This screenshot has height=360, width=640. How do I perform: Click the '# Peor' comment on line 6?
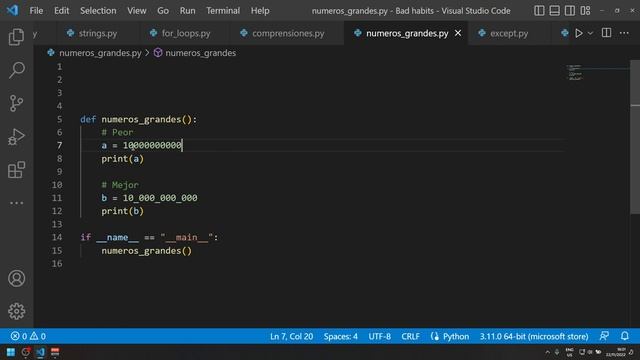(x=117, y=132)
